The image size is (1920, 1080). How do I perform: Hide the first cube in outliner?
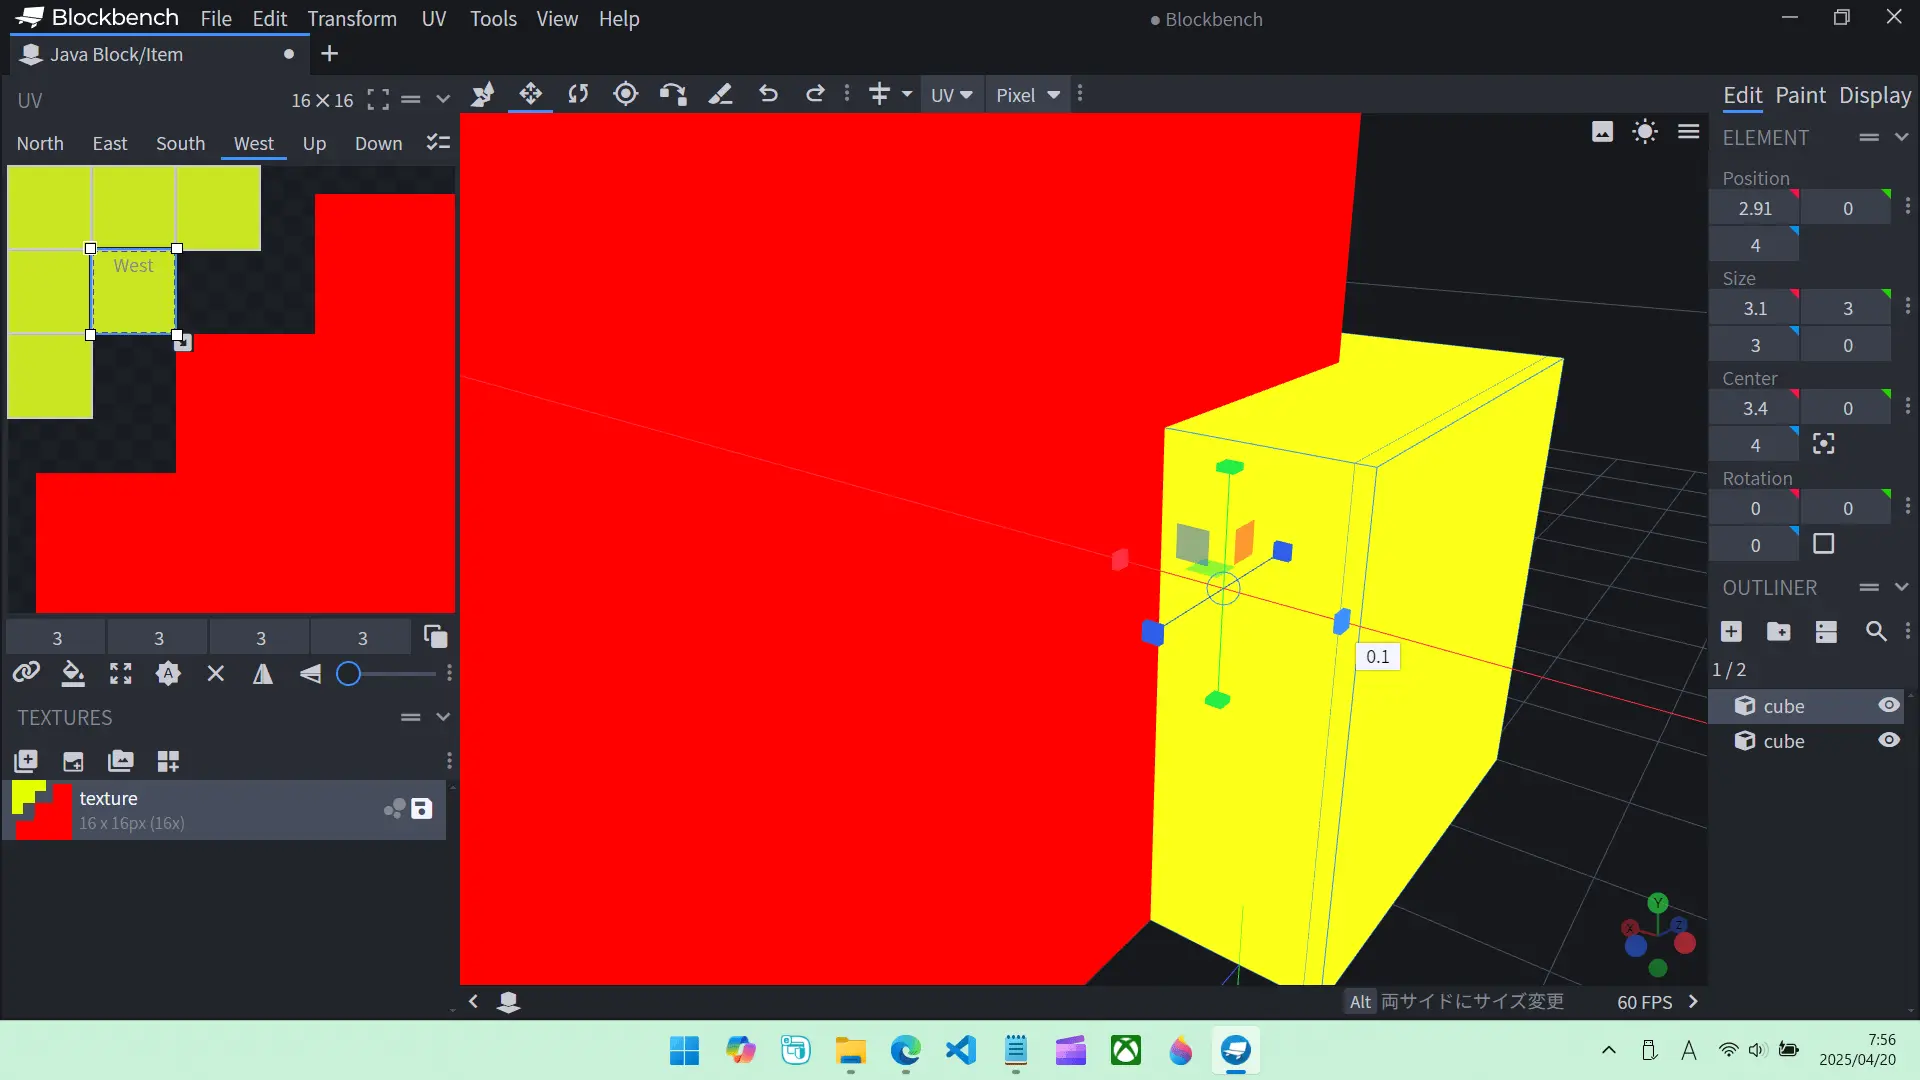[1888, 706]
